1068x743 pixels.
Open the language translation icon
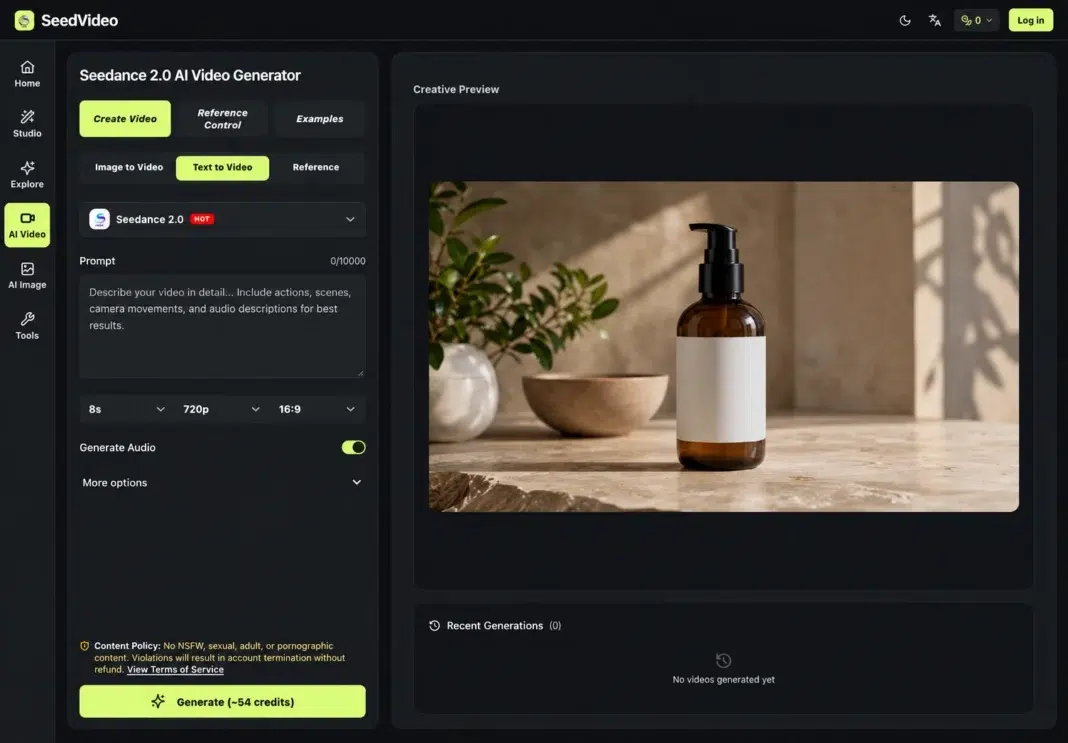[934, 20]
